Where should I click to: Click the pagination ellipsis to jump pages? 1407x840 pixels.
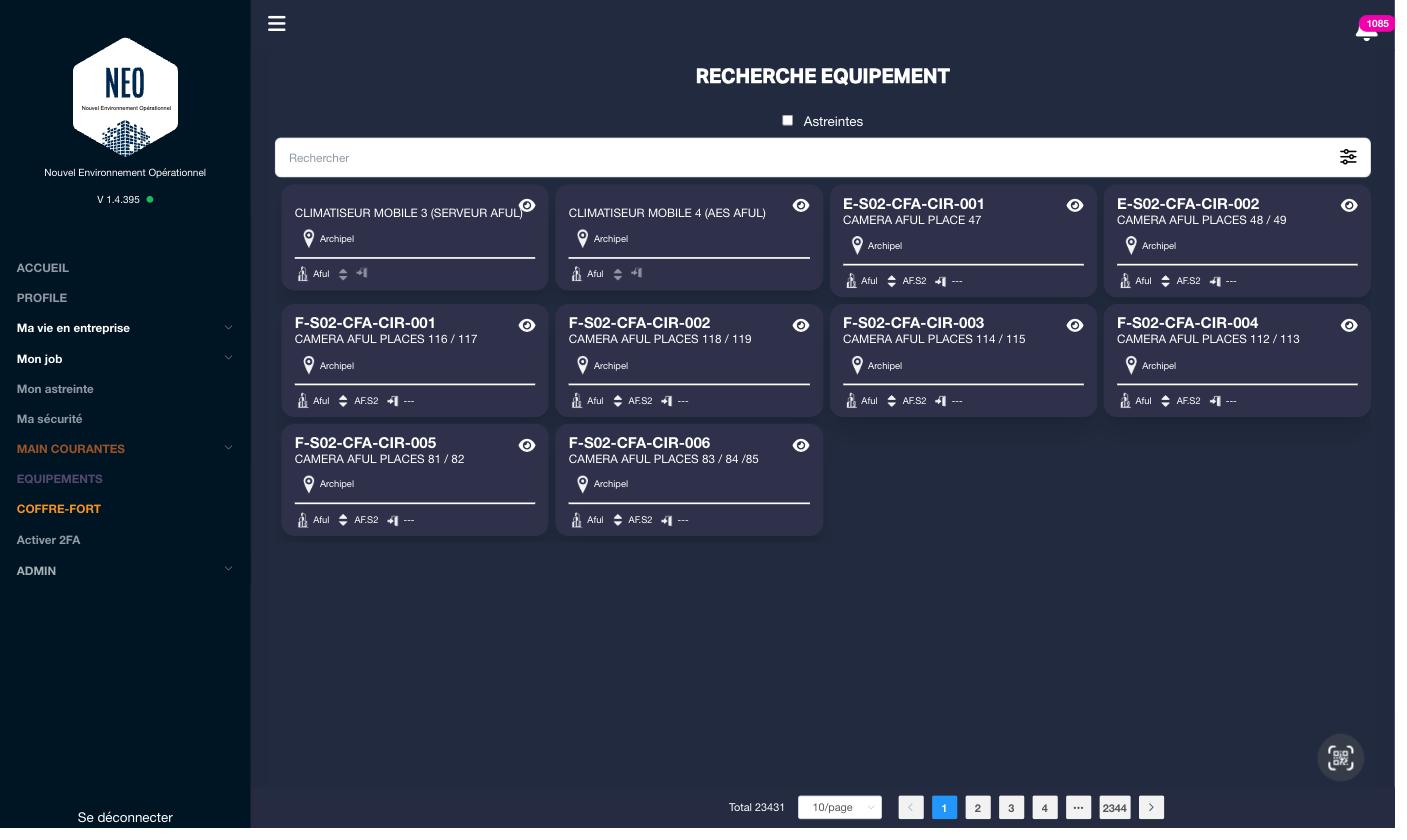pos(1078,808)
